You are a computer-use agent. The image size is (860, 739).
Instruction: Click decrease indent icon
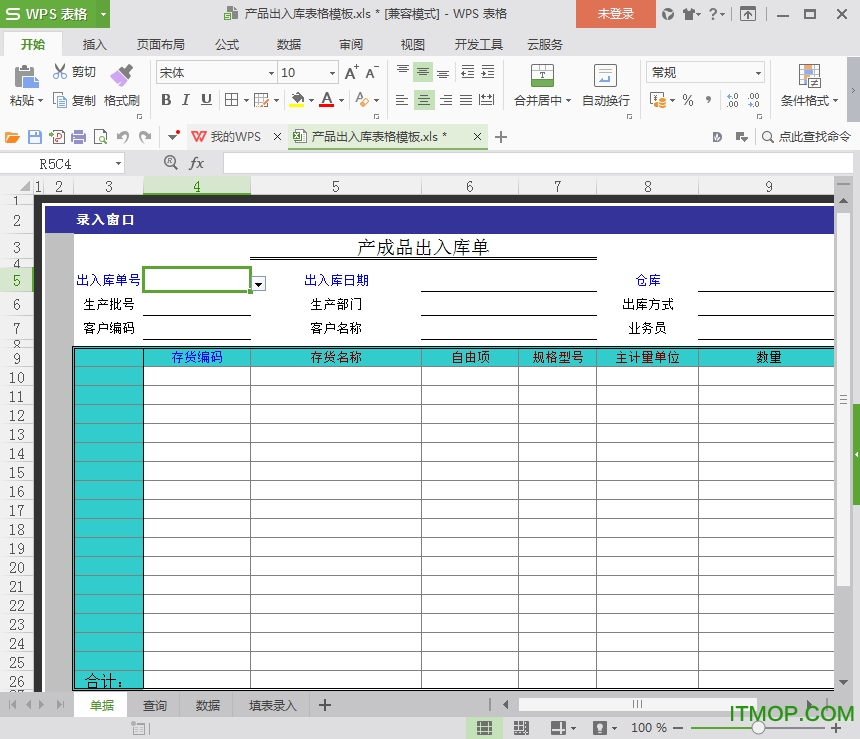467,71
